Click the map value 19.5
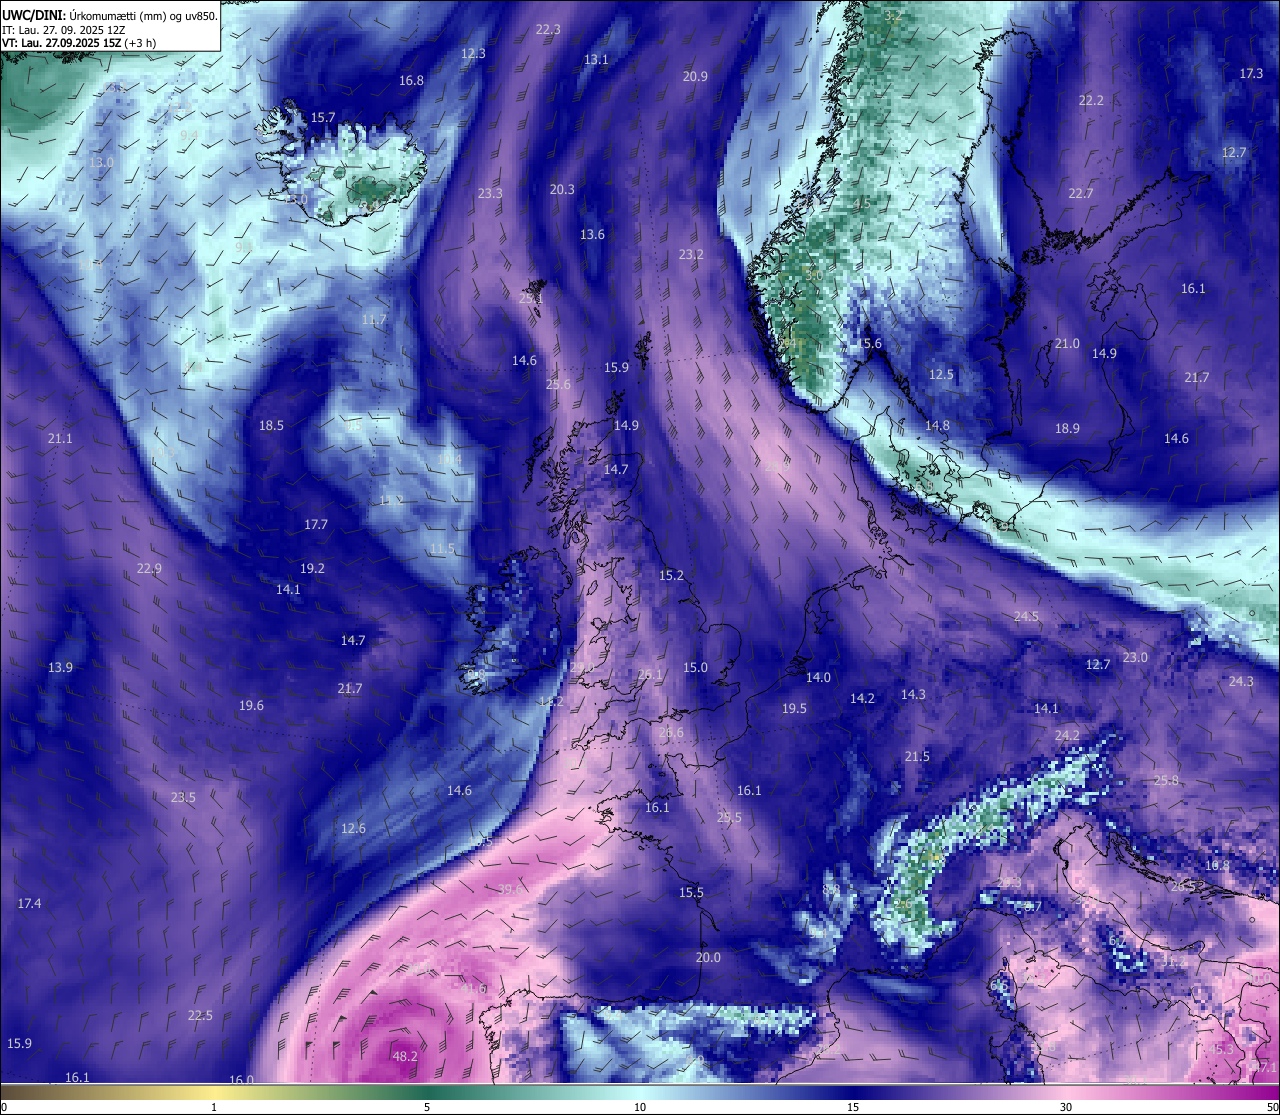Image resolution: width=1280 pixels, height=1115 pixels. pos(794,709)
